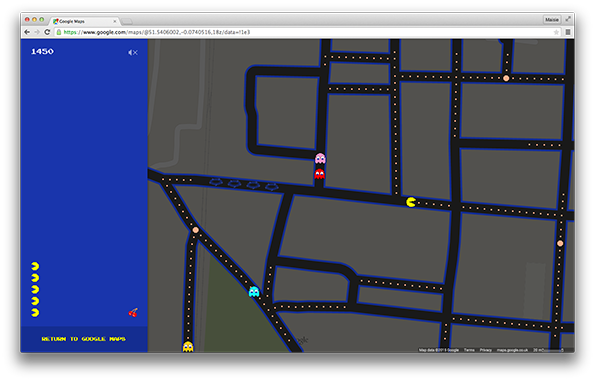The height and width of the screenshot is (381, 595).
Task: Reload the page with the refresh icon
Action: click(x=47, y=32)
